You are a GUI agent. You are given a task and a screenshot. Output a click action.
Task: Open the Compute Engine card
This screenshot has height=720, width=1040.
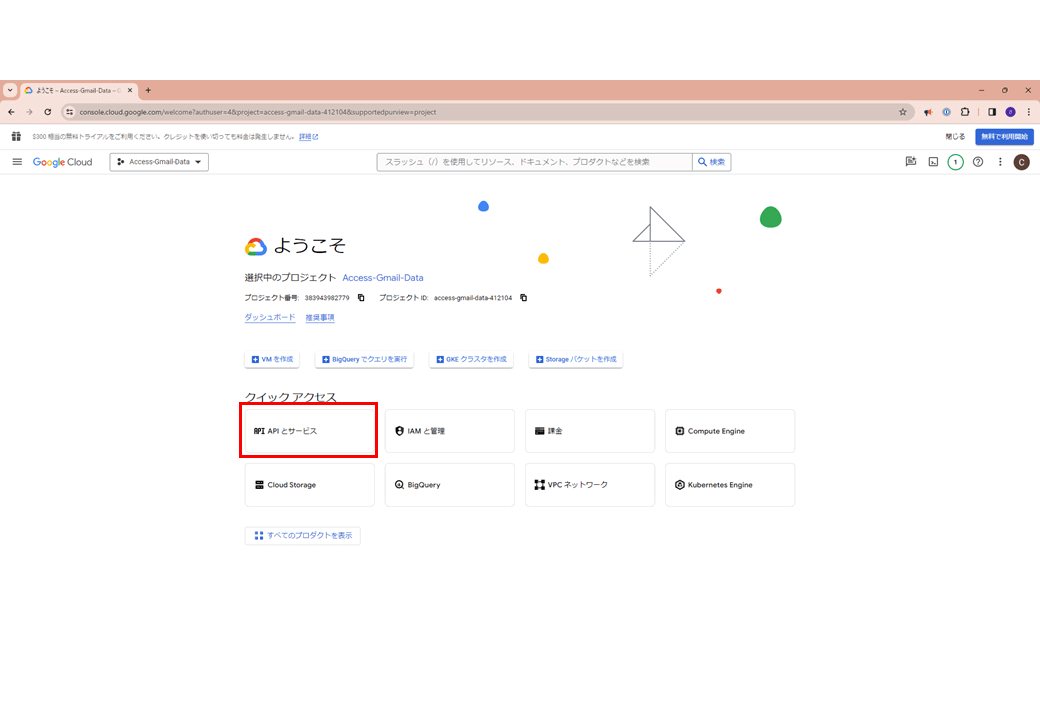pyautogui.click(x=730, y=431)
